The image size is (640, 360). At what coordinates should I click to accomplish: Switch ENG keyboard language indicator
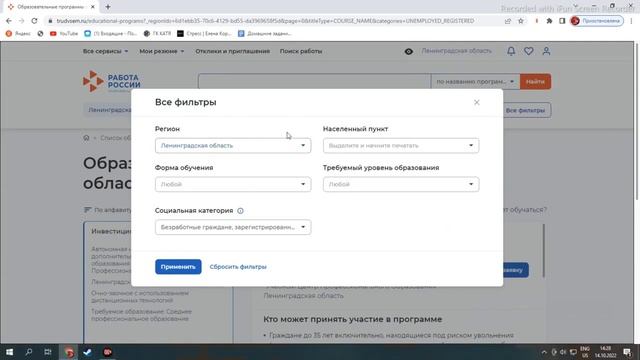coord(585,352)
